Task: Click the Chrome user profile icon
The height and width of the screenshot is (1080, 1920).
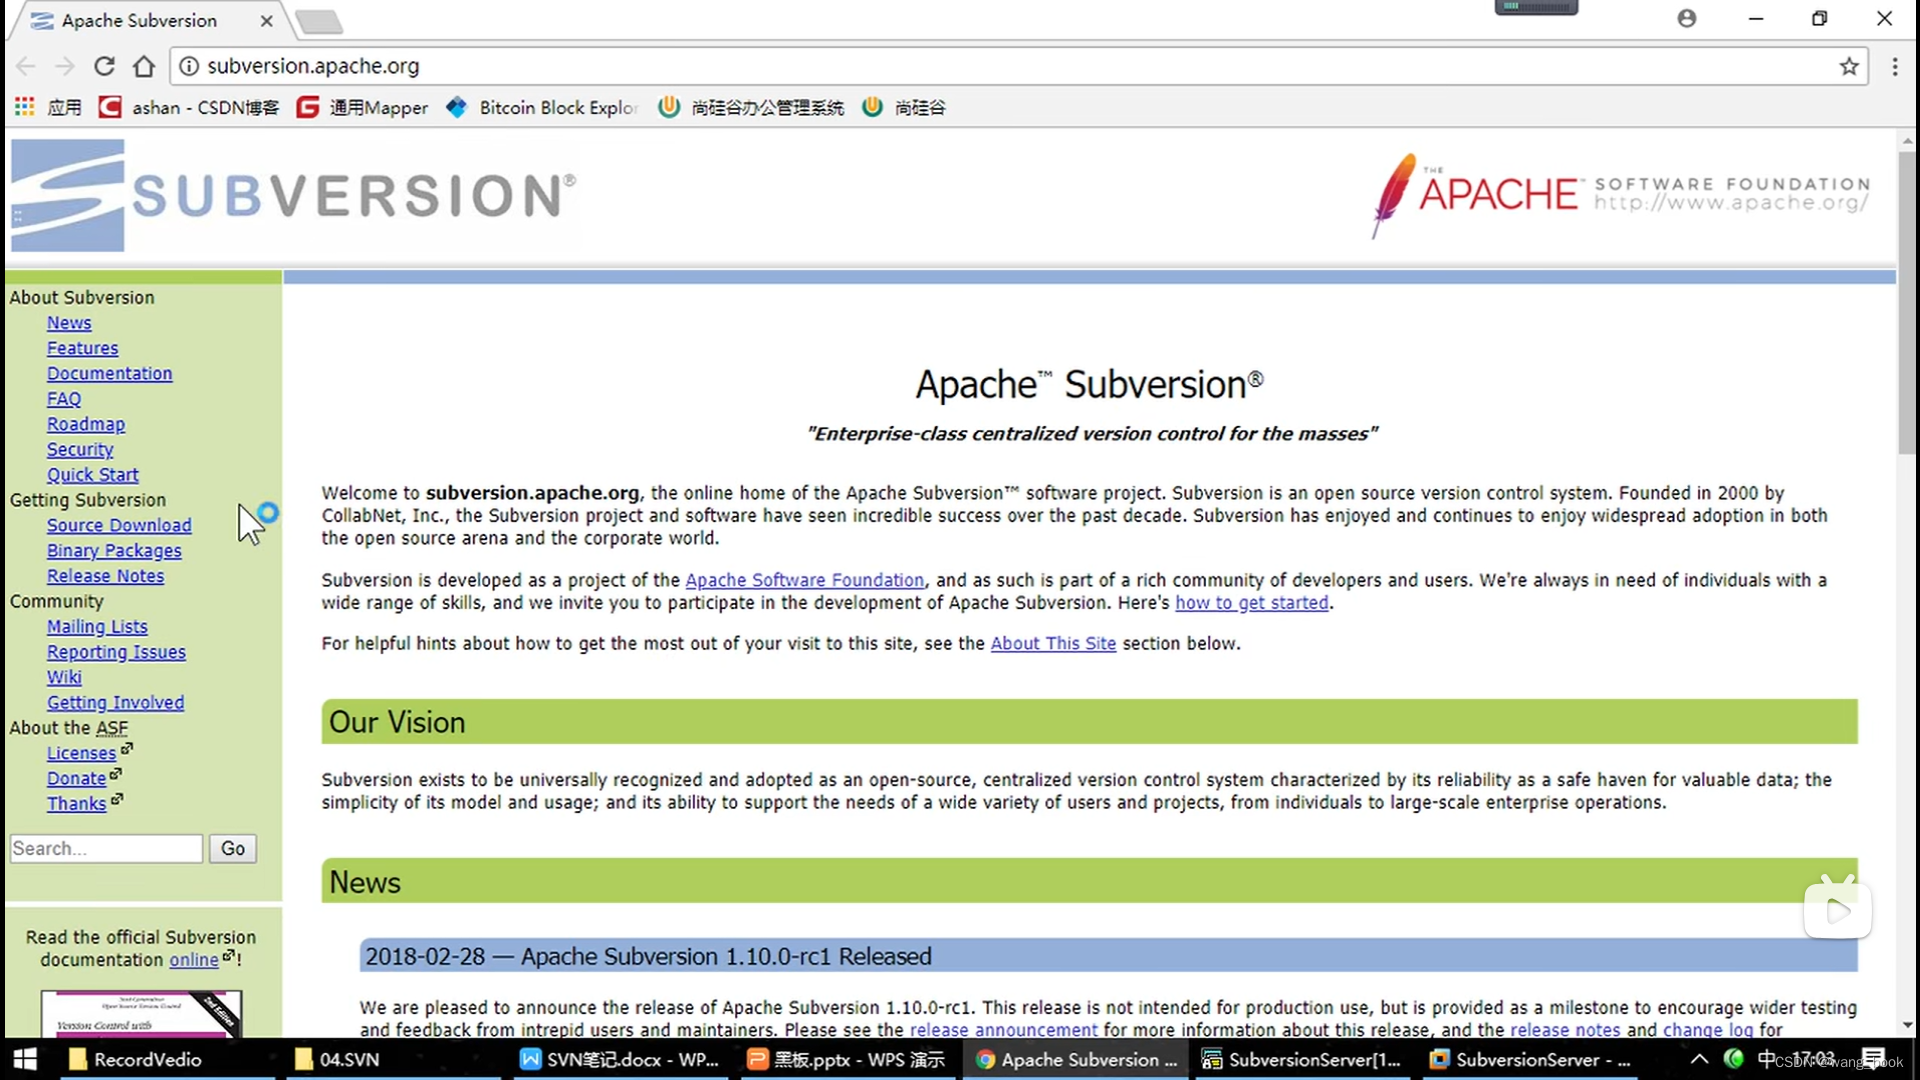Action: coord(1686,18)
